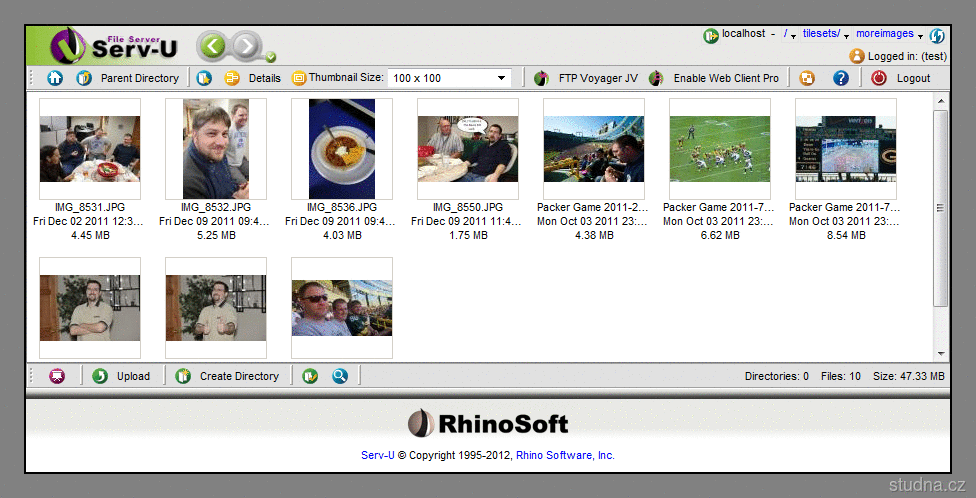Open the Thumbnail Size dropdown
The height and width of the screenshot is (498, 976).
(x=501, y=78)
